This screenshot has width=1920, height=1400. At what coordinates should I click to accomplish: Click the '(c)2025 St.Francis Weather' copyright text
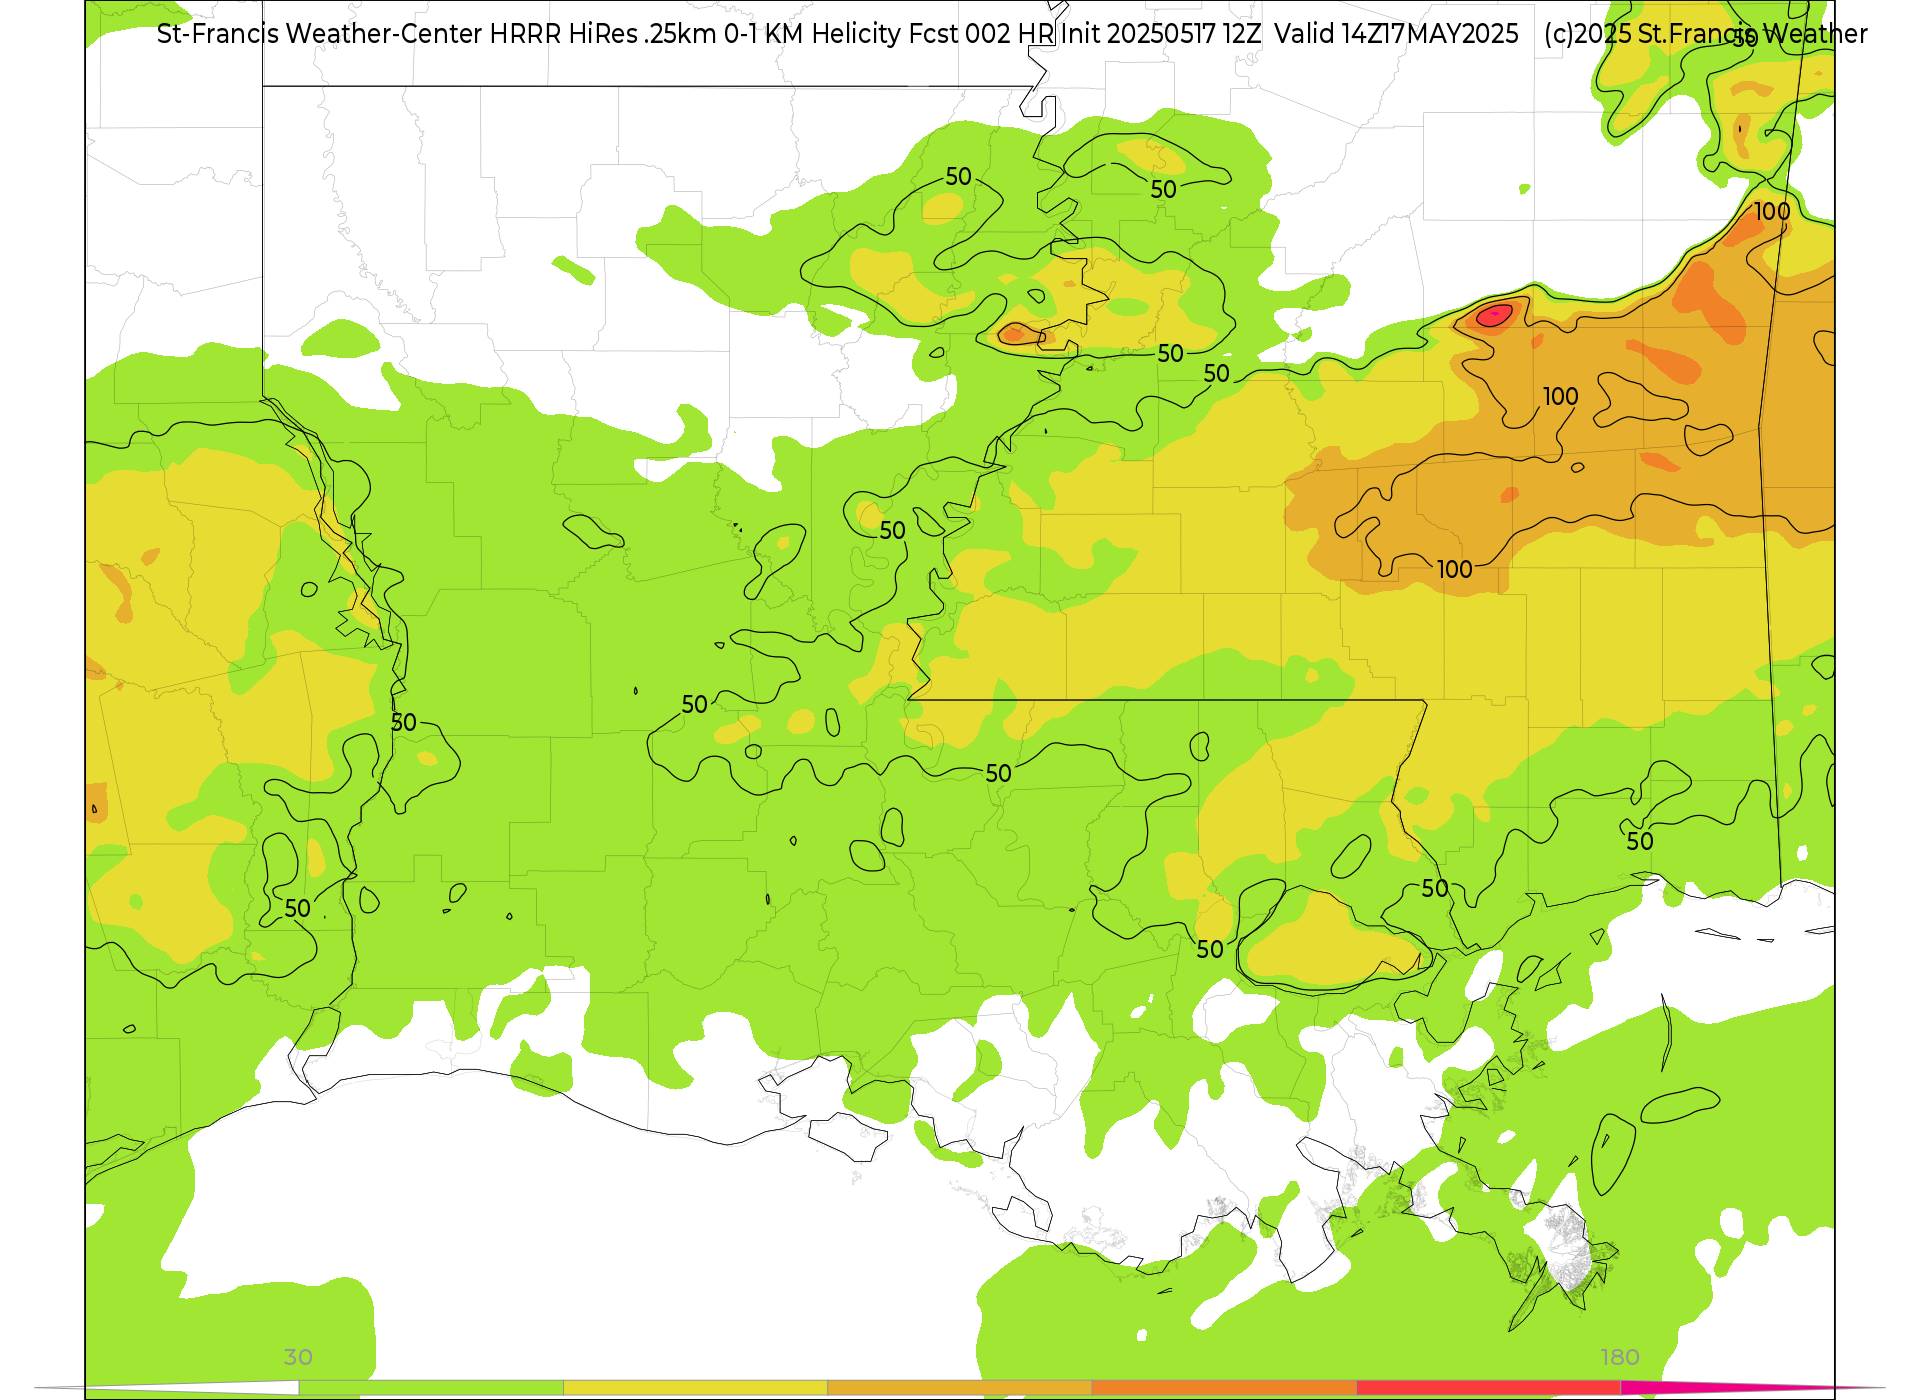1705,34
